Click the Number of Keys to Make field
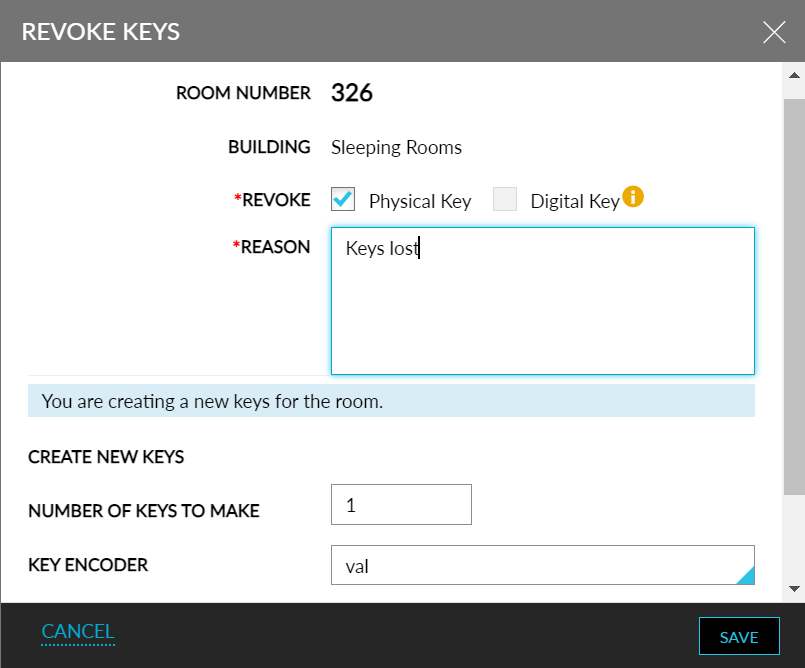This screenshot has height=668, width=805. pos(401,504)
